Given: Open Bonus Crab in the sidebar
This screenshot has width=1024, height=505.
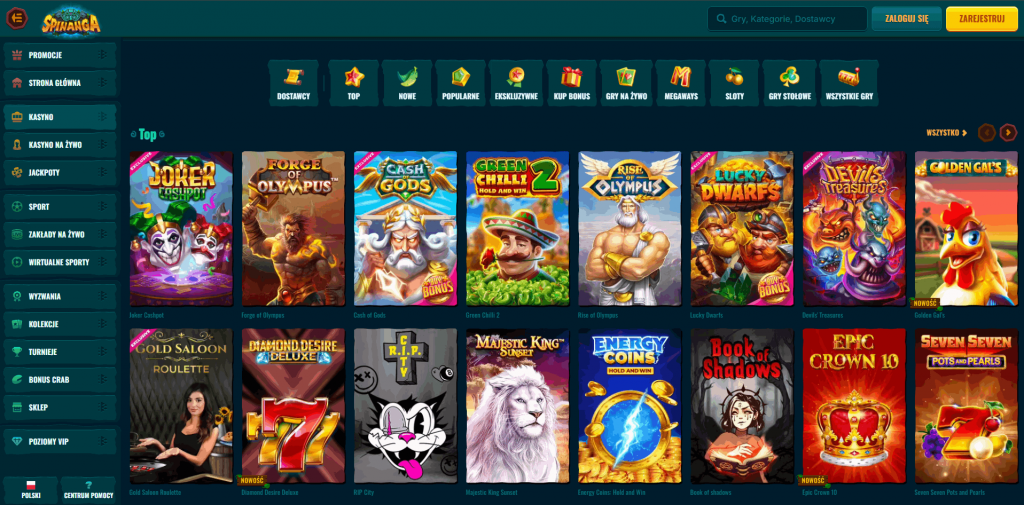Looking at the screenshot, I should click(59, 380).
